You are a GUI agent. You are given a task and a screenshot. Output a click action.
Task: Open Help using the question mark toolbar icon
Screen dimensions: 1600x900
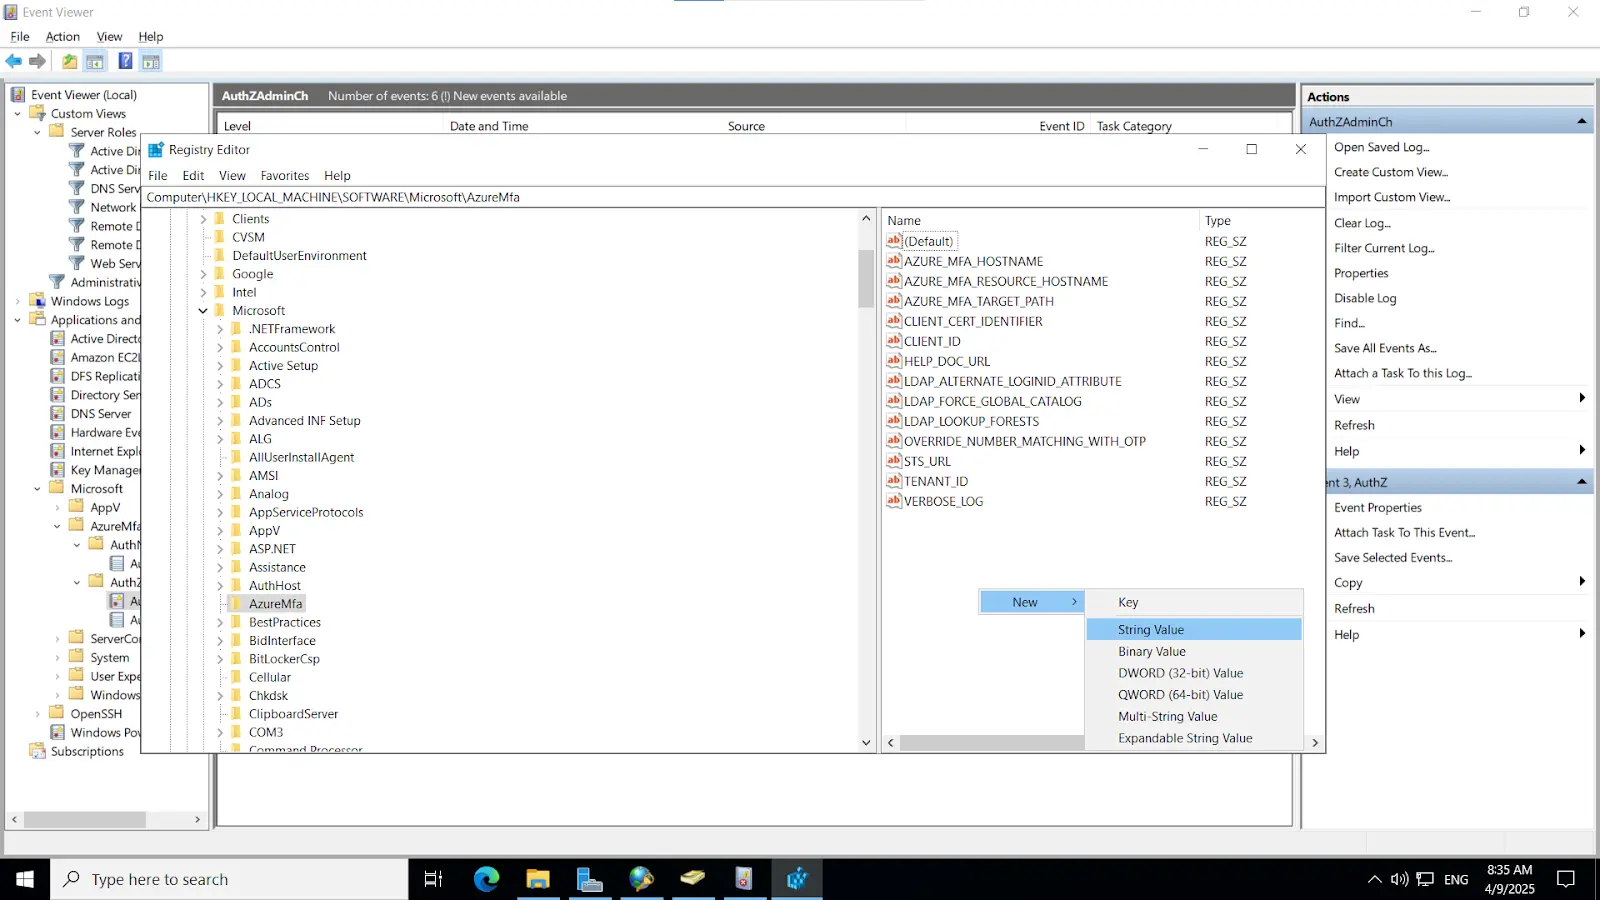pyautogui.click(x=124, y=61)
